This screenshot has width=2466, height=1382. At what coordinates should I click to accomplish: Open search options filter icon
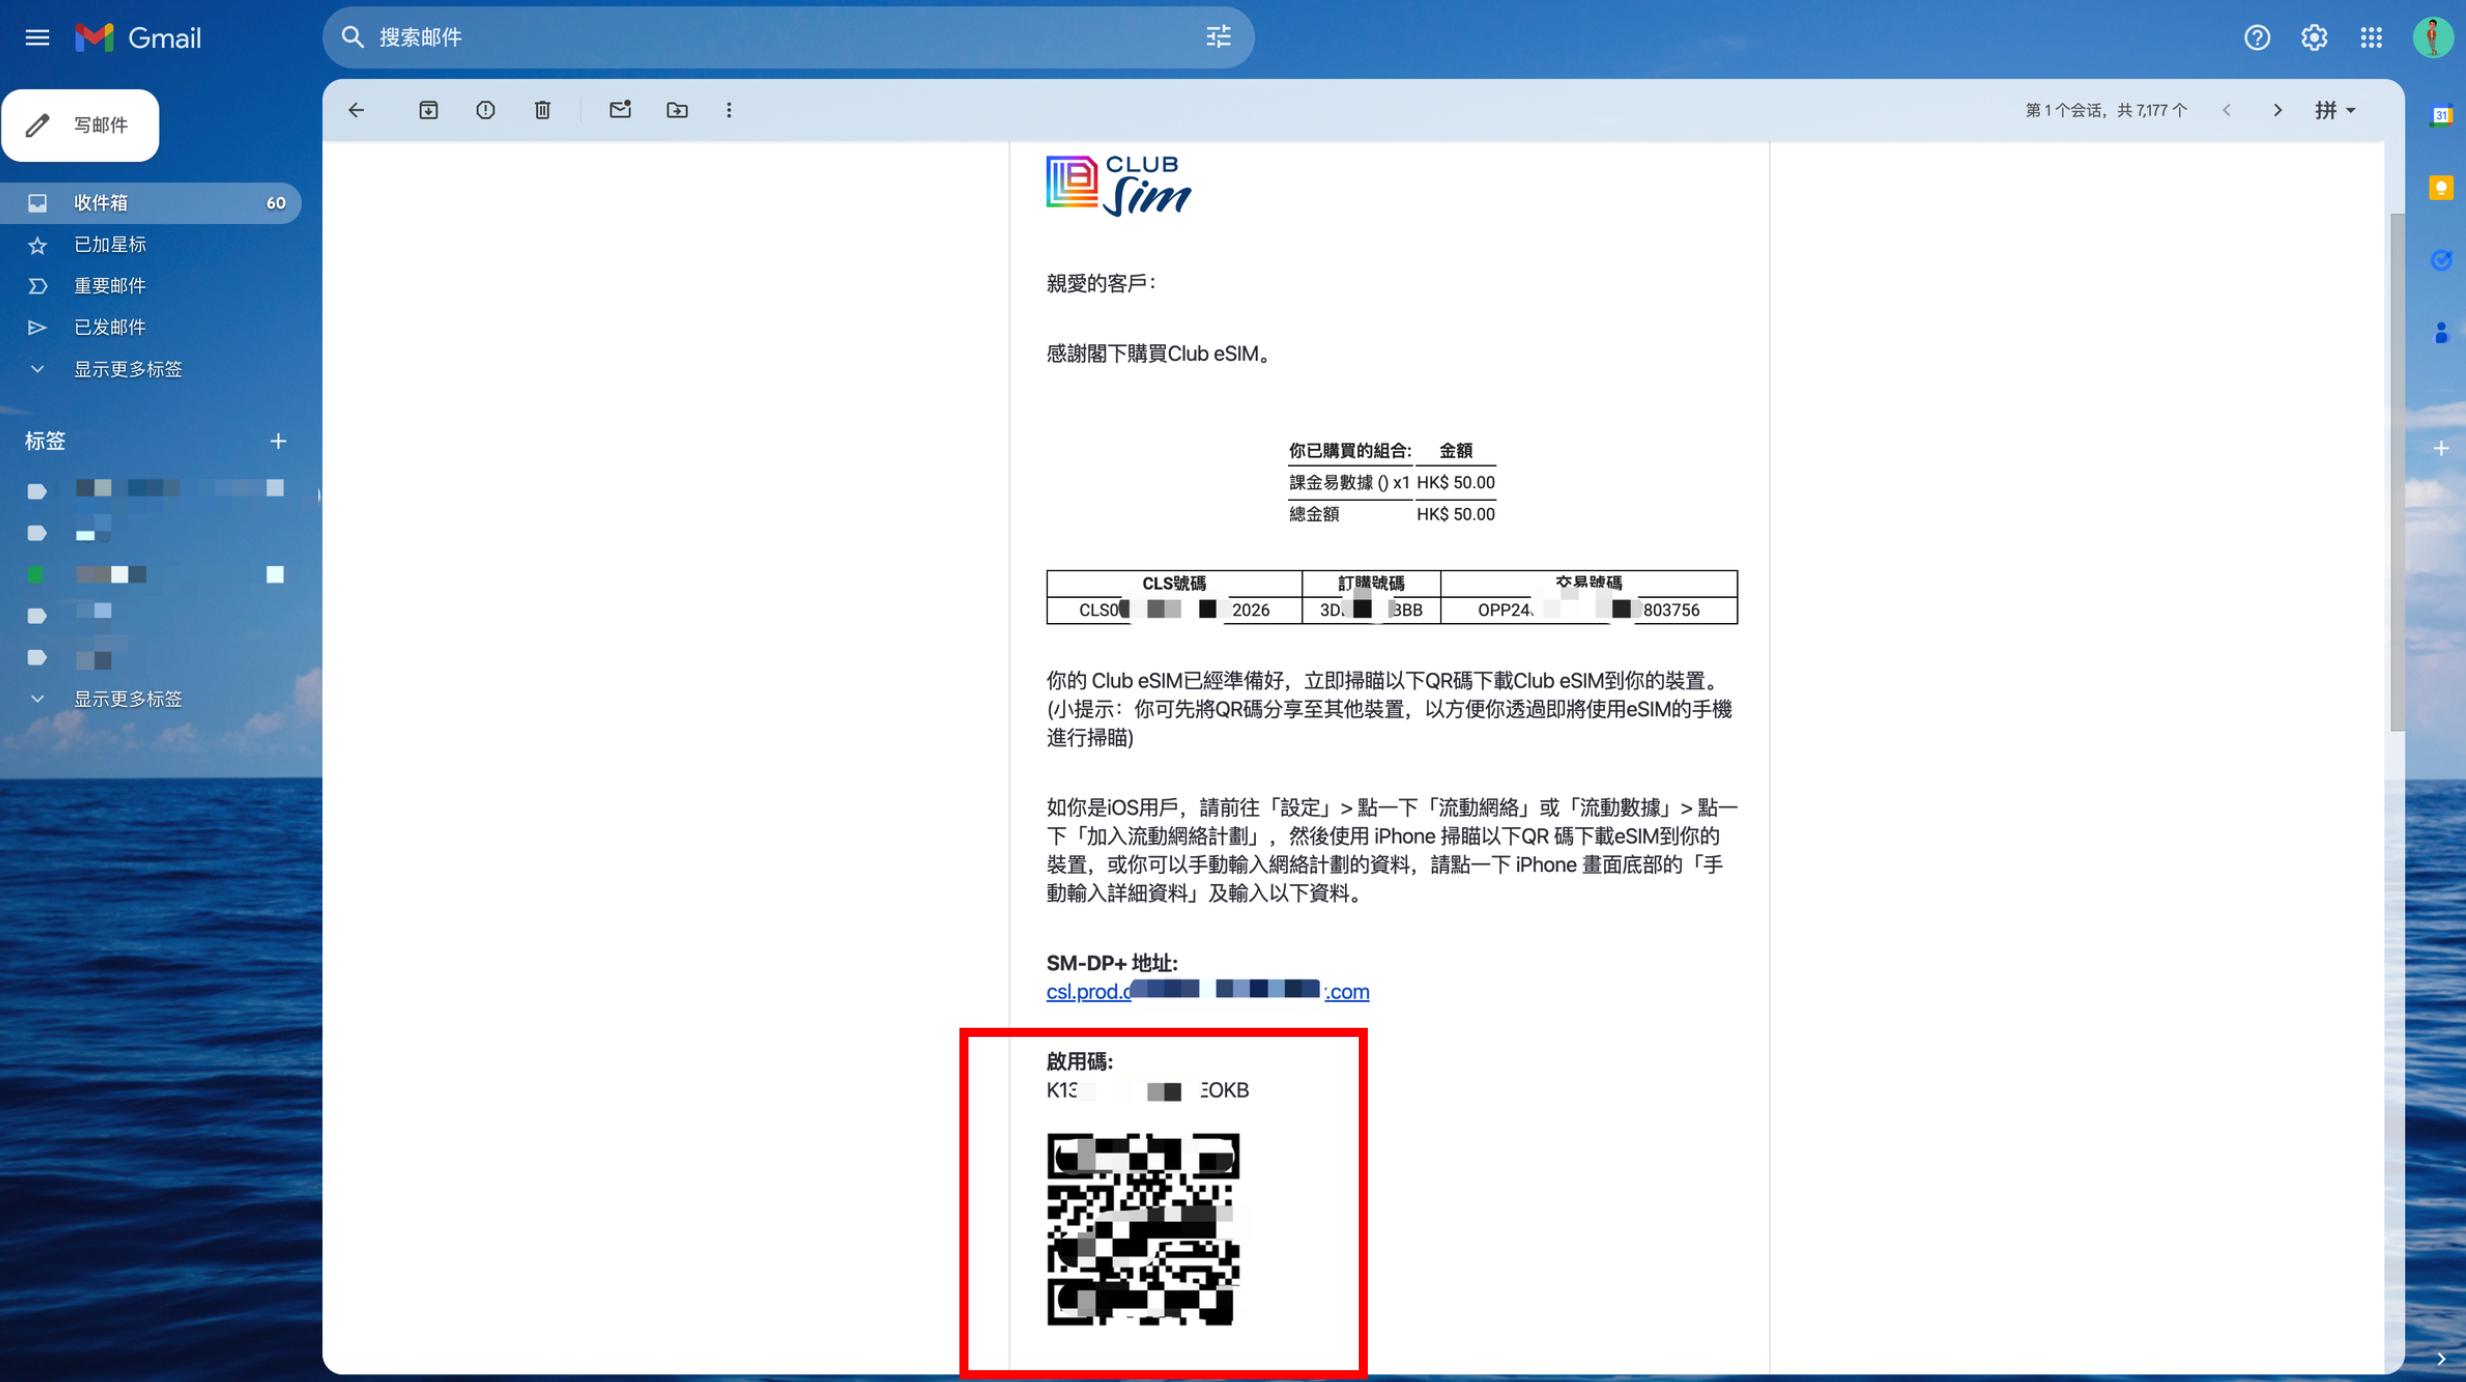1218,38
